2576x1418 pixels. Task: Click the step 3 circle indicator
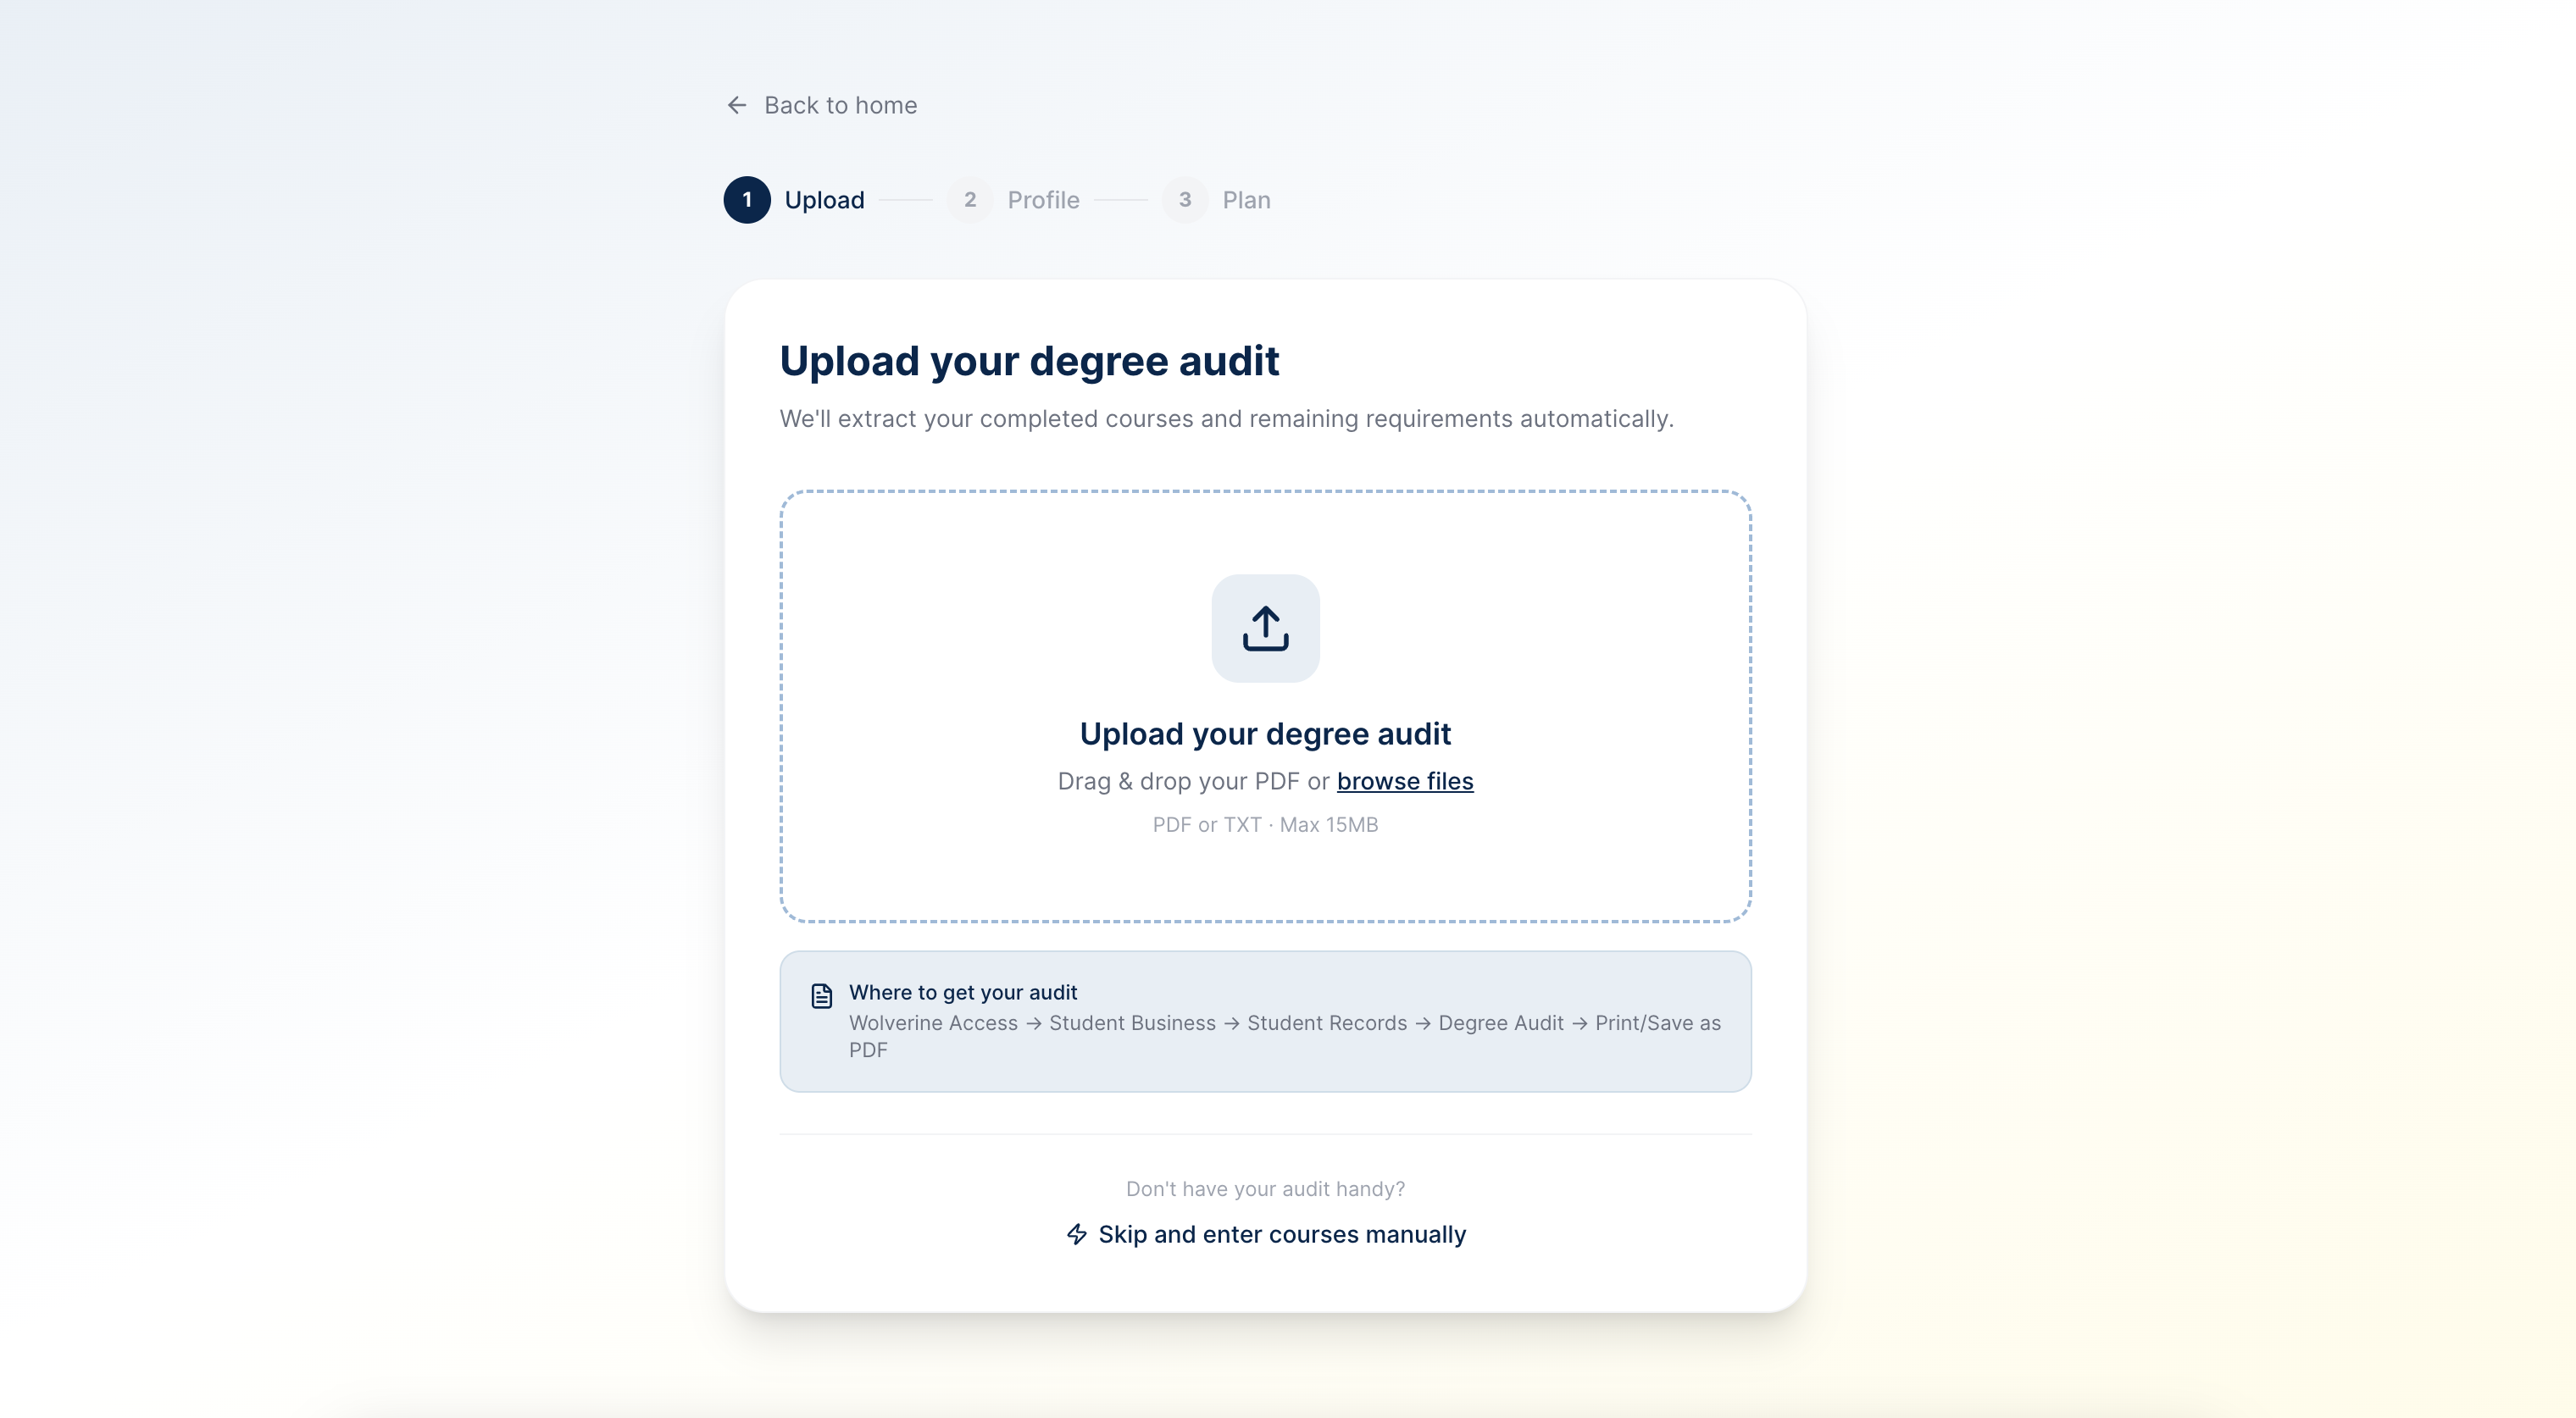click(x=1184, y=200)
